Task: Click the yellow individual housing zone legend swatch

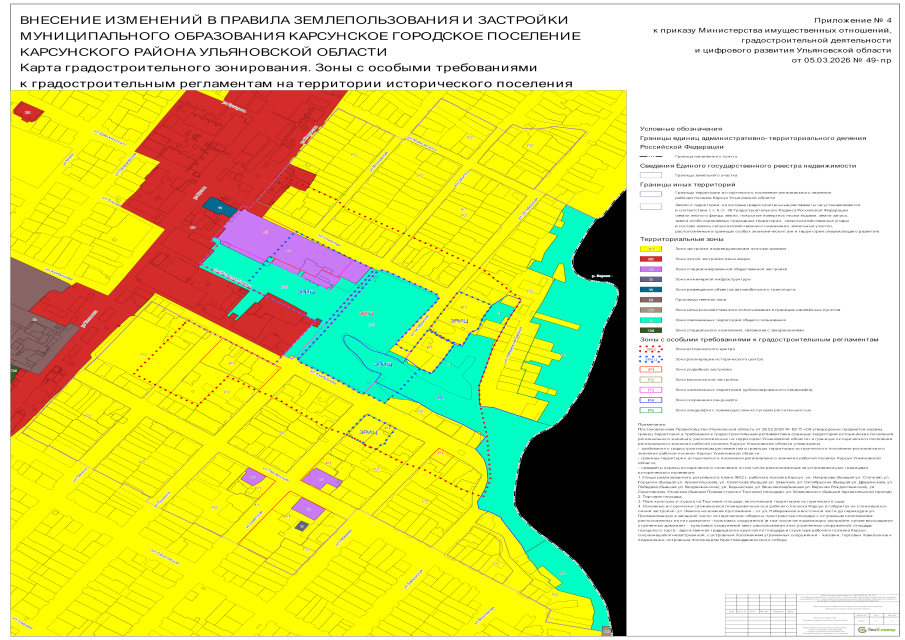Action: 651,248
